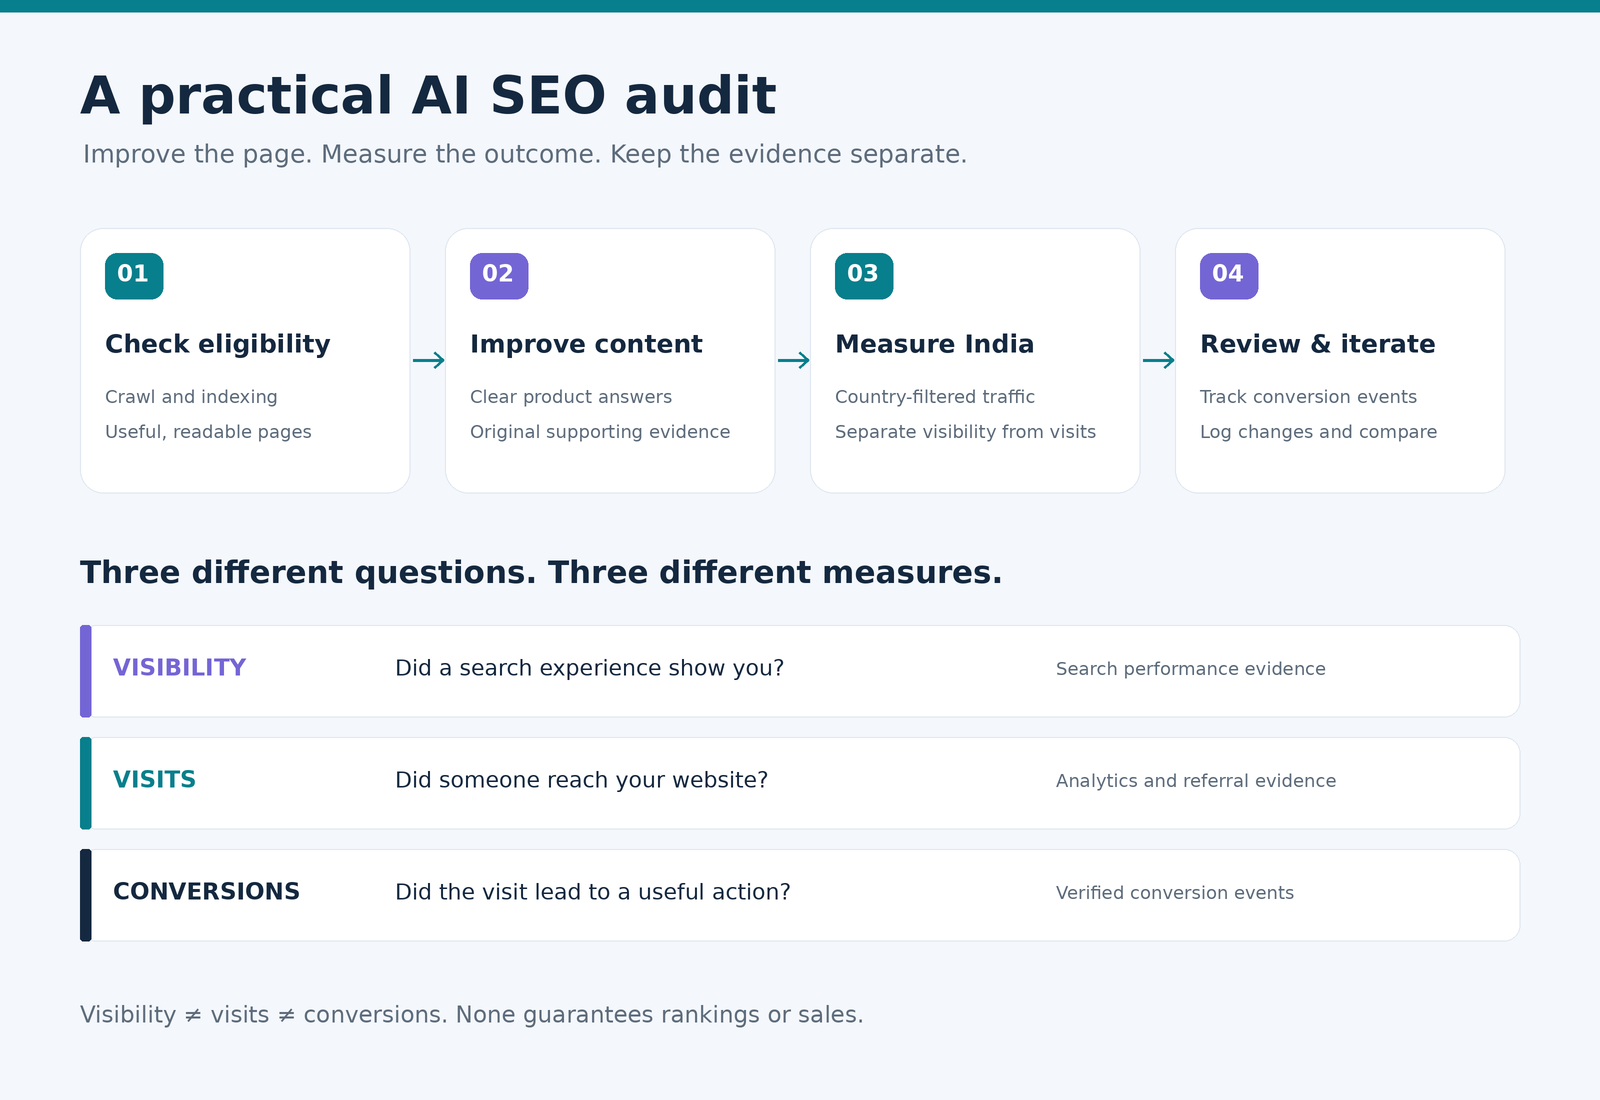Image resolution: width=1600 pixels, height=1100 pixels.
Task: Click 'Search performance evidence' text
Action: tap(1190, 669)
